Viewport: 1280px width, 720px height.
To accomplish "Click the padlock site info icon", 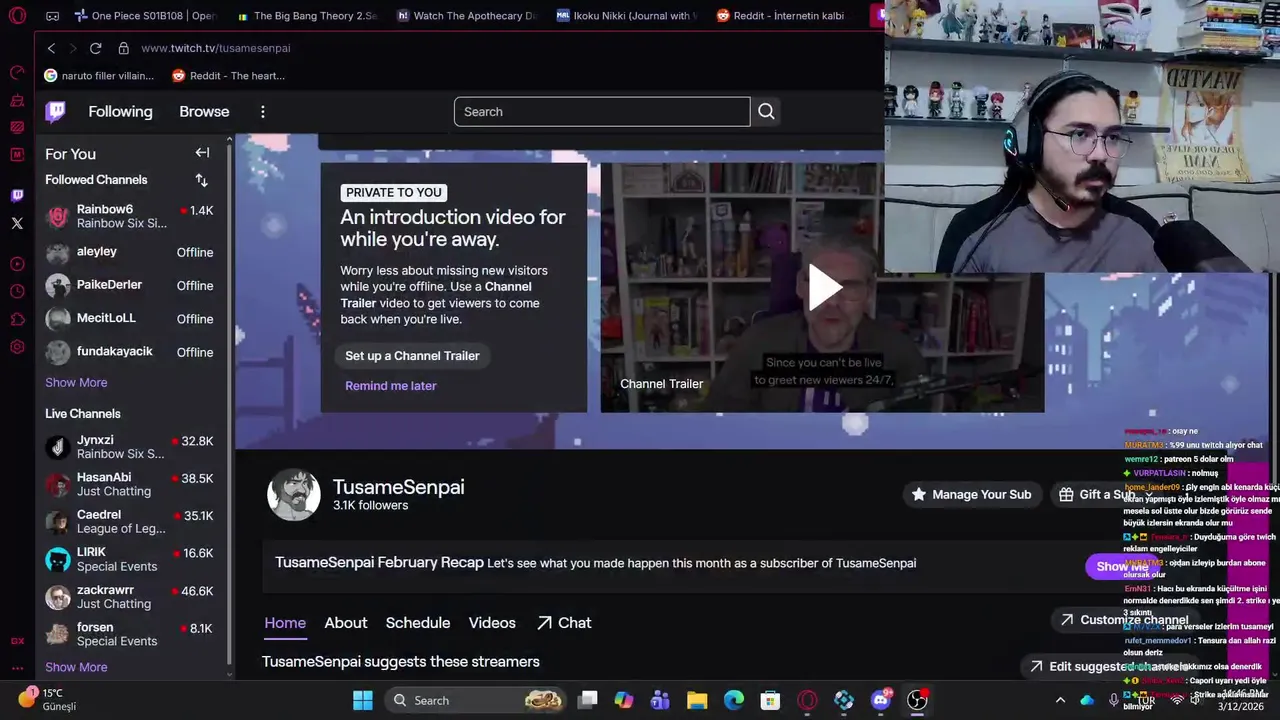I will 123,48.
